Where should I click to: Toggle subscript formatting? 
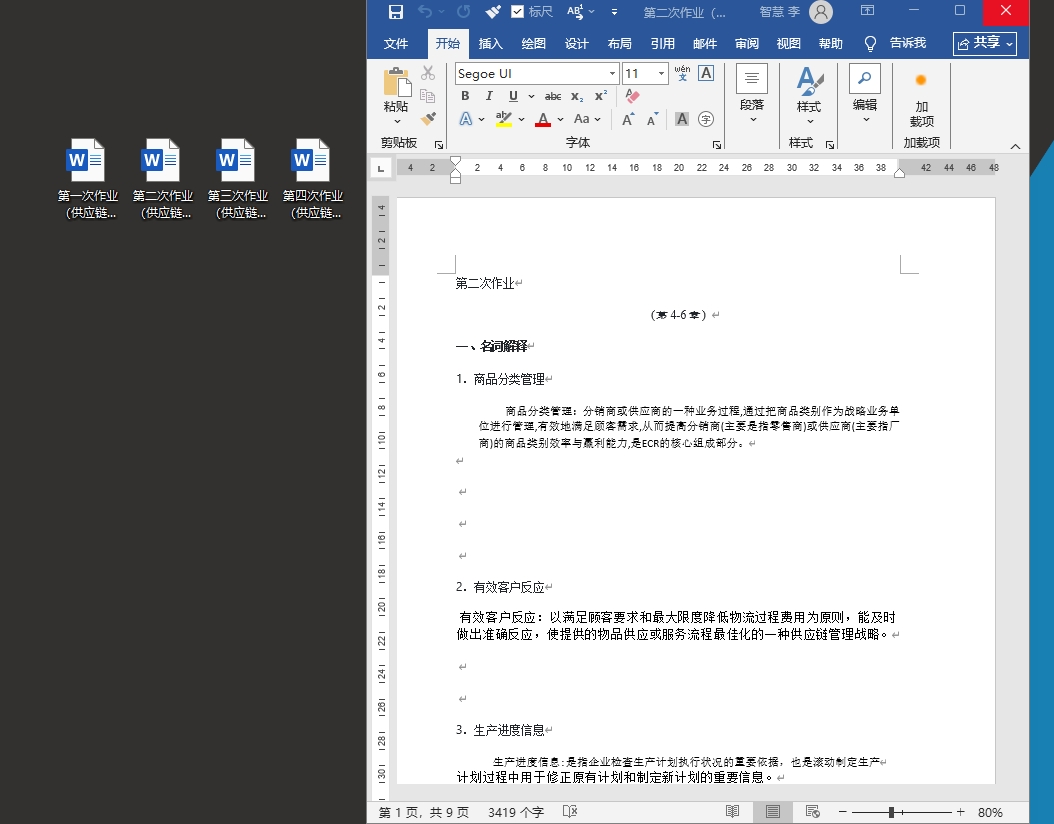(577, 96)
